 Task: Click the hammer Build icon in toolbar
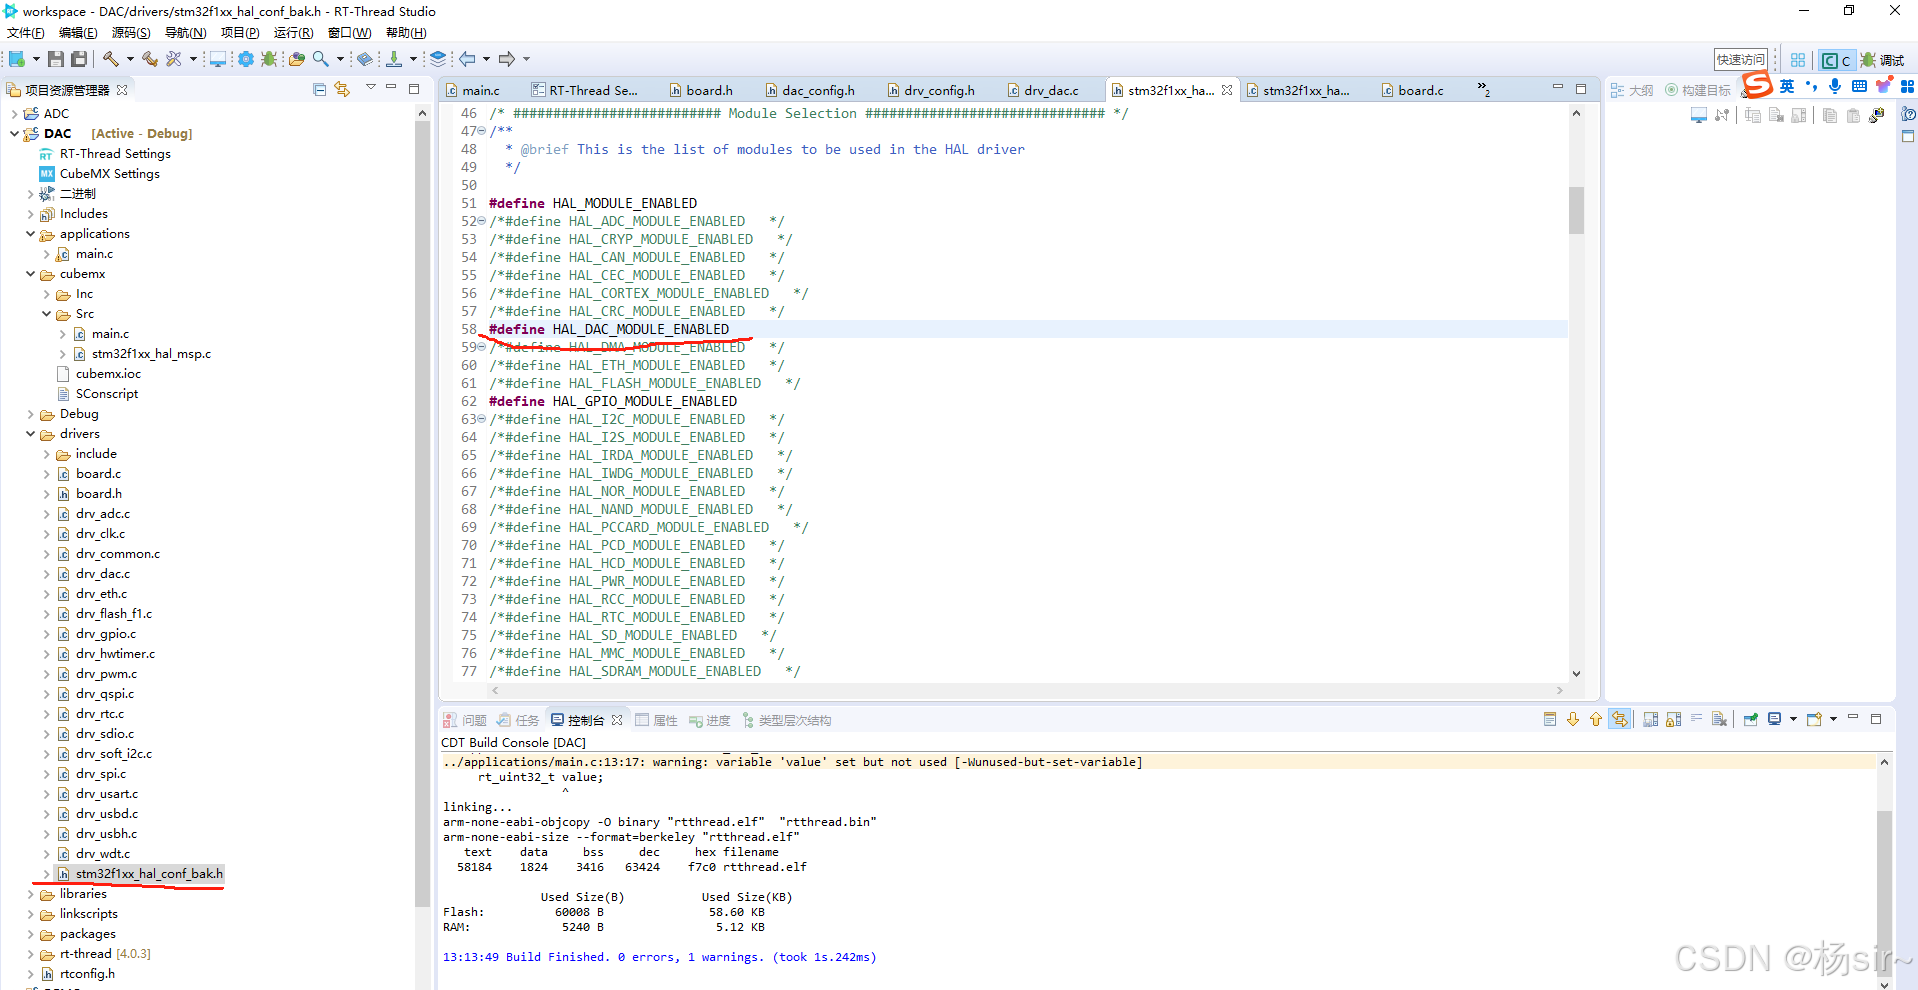110,59
